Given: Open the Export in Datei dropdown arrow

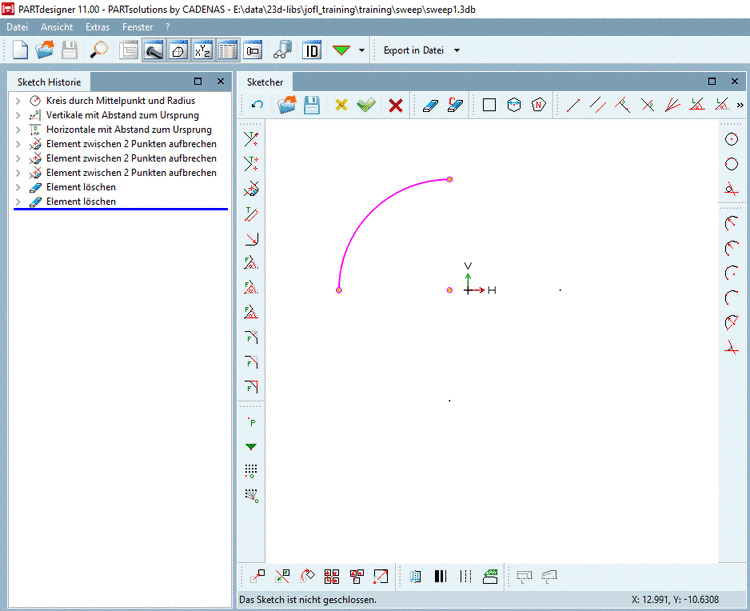Looking at the screenshot, I should [457, 50].
